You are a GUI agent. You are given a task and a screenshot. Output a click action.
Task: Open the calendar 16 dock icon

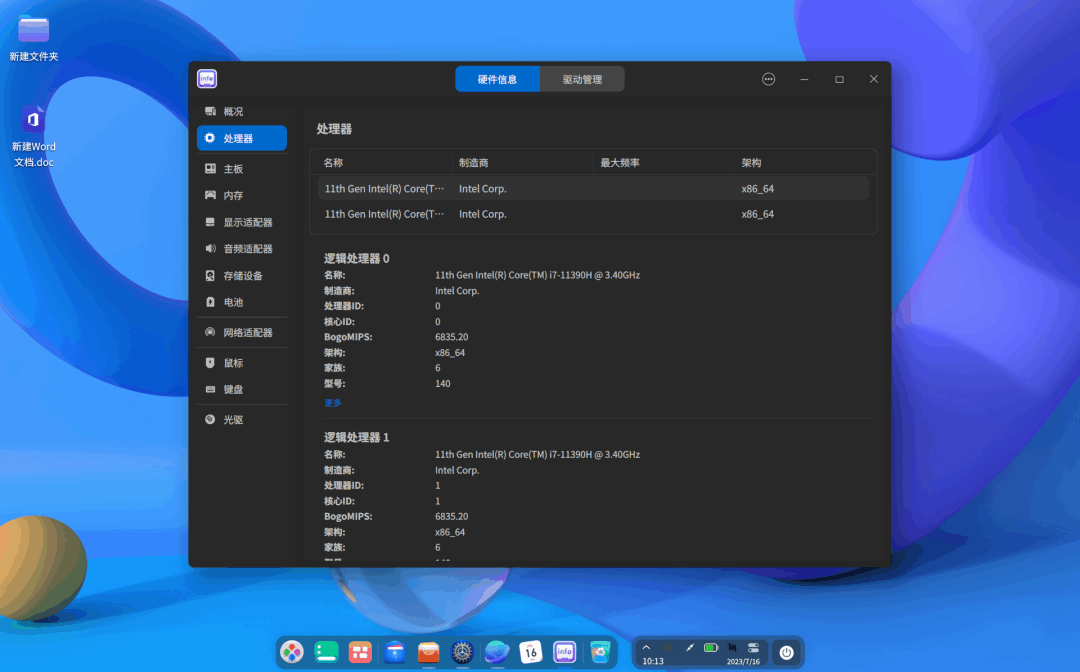tap(530, 652)
